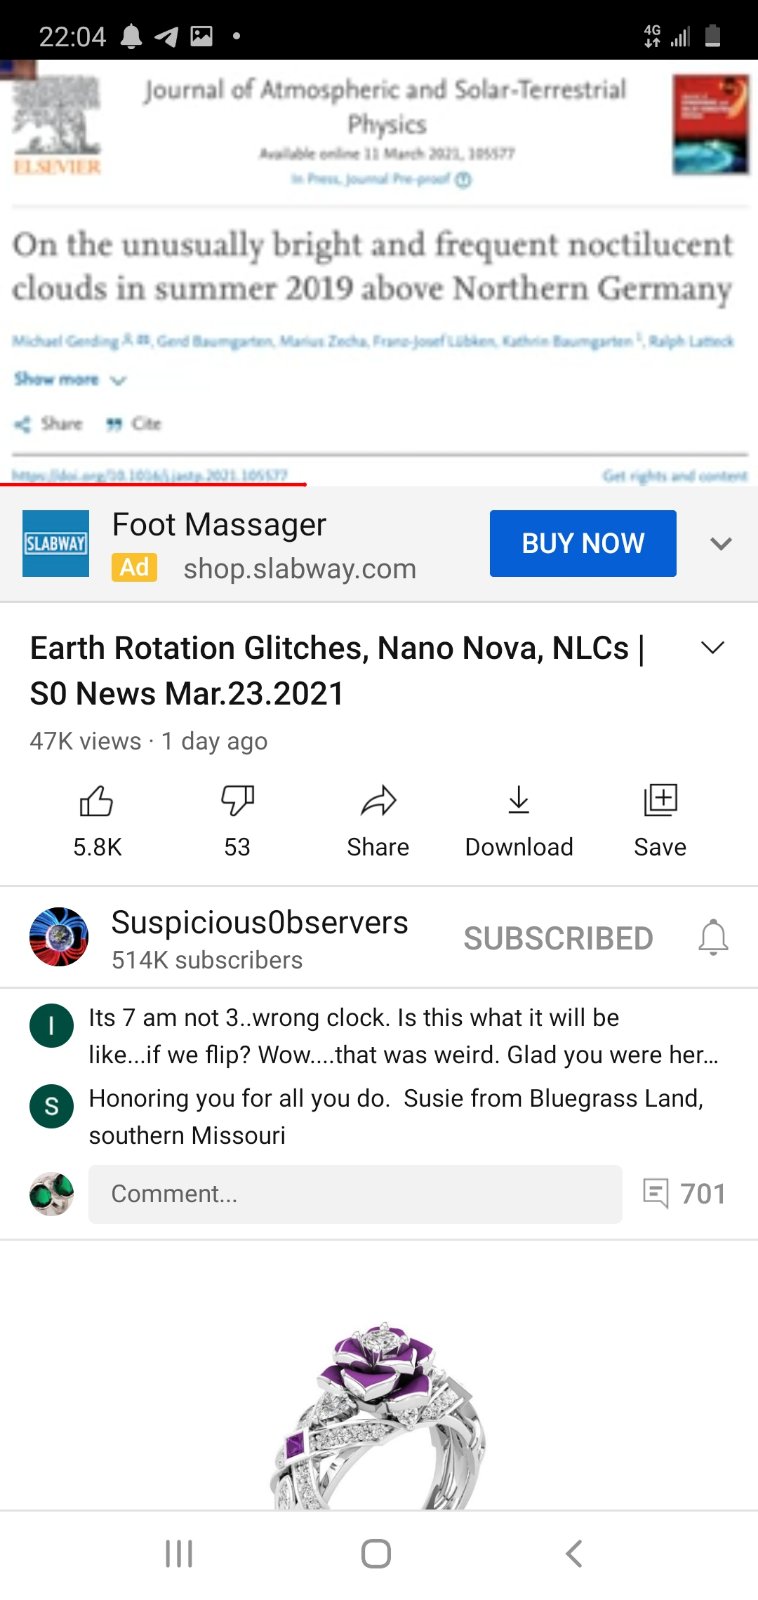
Task: Tap the Save to playlist icon
Action: (x=660, y=801)
